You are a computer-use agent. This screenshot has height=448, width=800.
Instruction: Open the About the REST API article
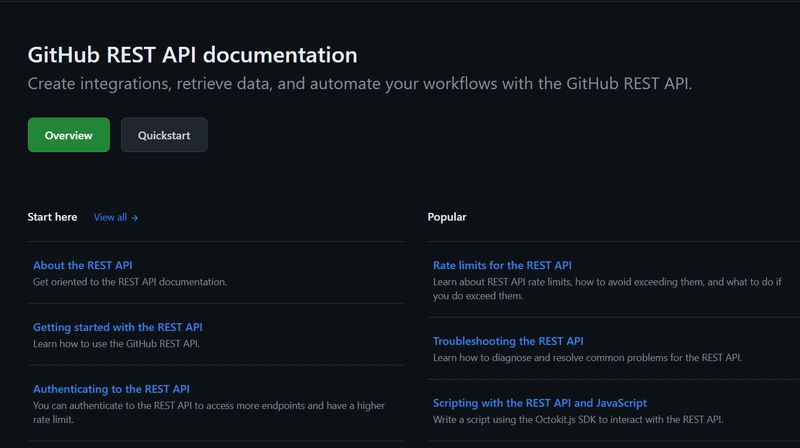click(83, 265)
